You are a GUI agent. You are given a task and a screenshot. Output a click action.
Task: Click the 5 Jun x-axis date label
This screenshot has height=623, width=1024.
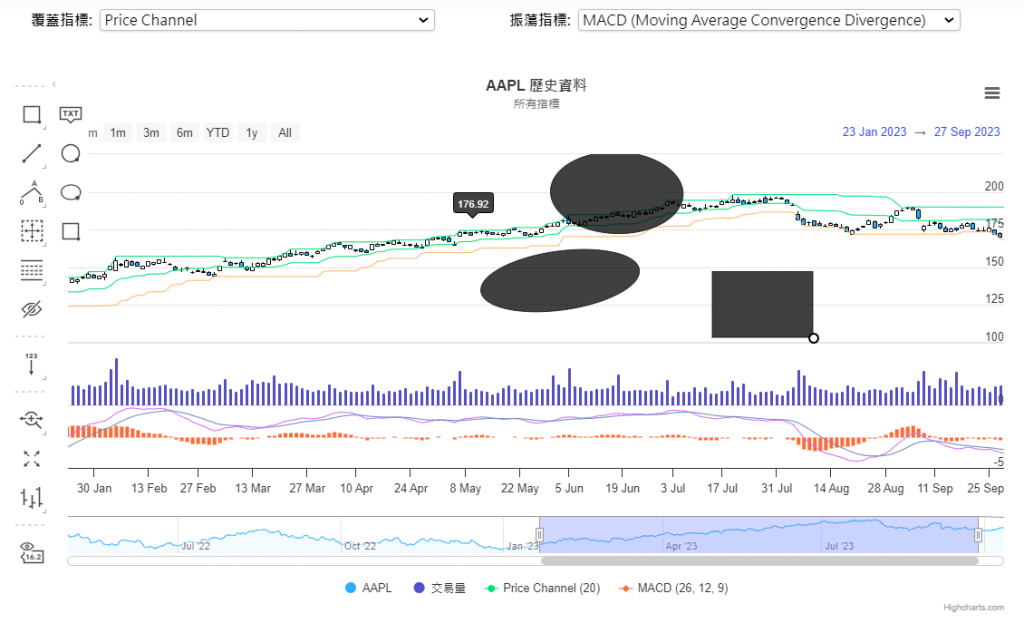point(569,488)
